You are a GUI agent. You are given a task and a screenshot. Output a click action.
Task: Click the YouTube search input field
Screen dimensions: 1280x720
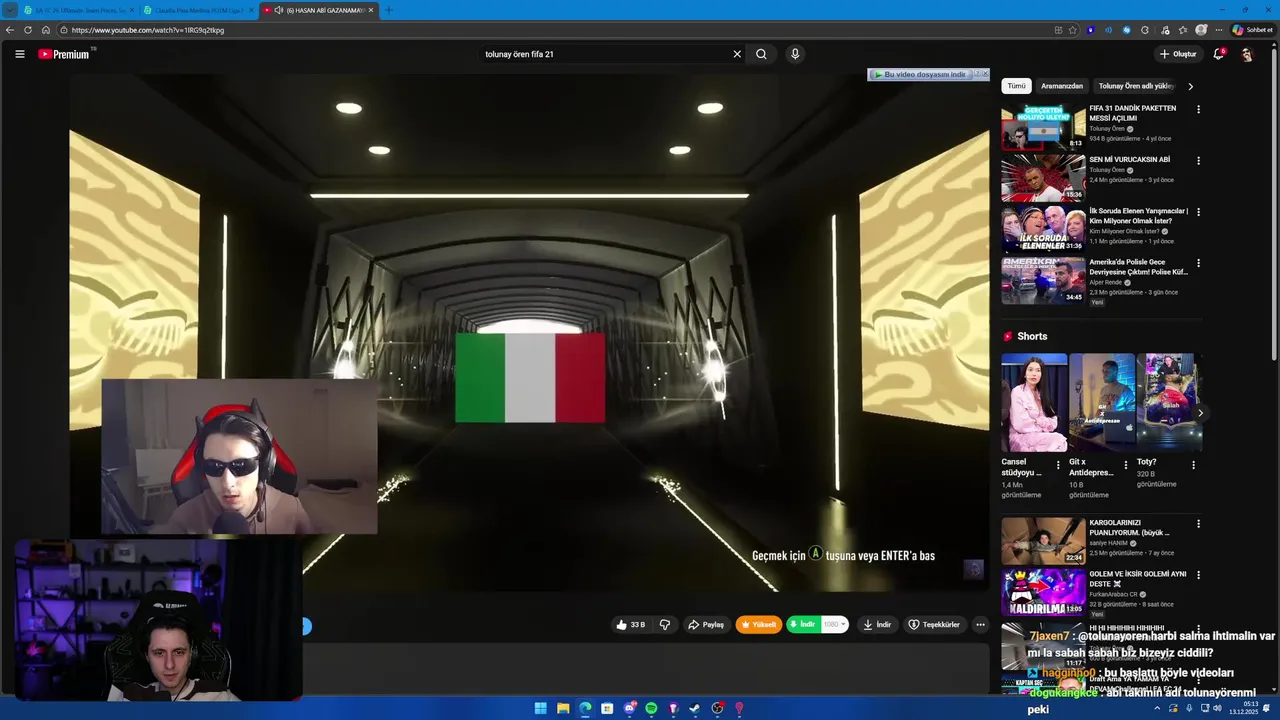pos(605,54)
